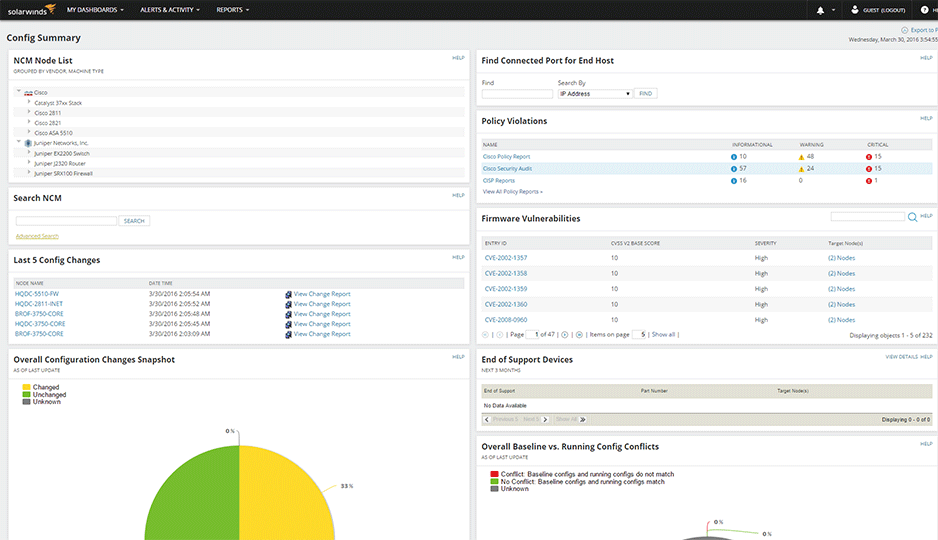Click the Export icon at top right
This screenshot has height=540, width=938.
[x=904, y=30]
